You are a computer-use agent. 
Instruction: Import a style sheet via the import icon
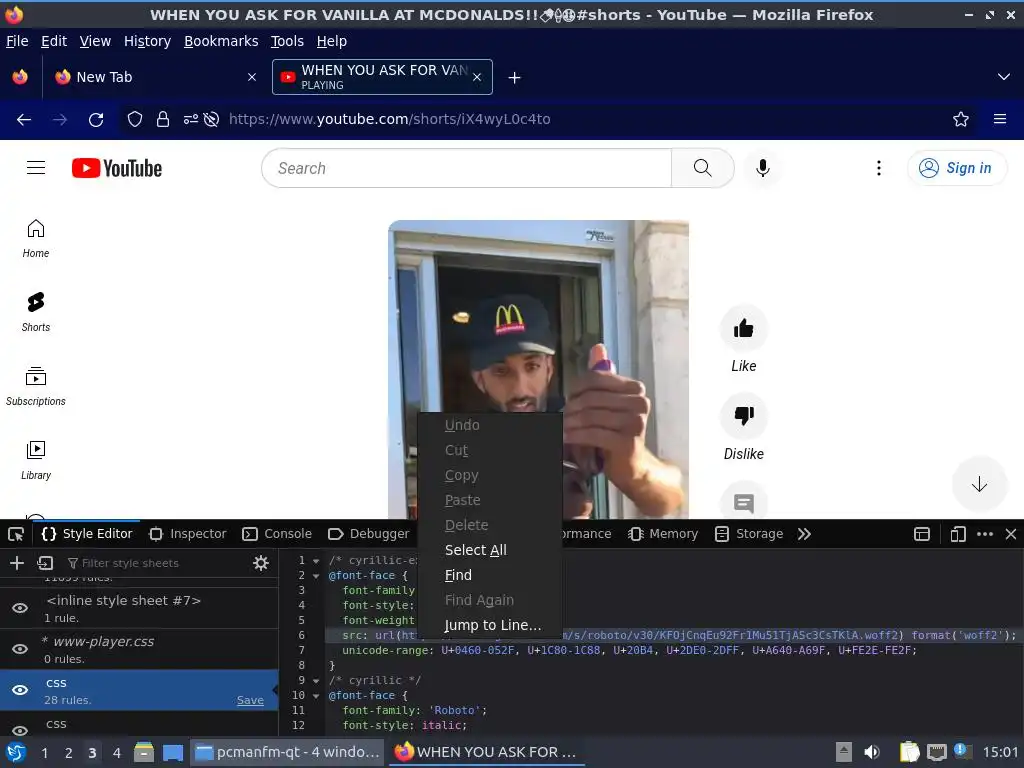click(45, 563)
